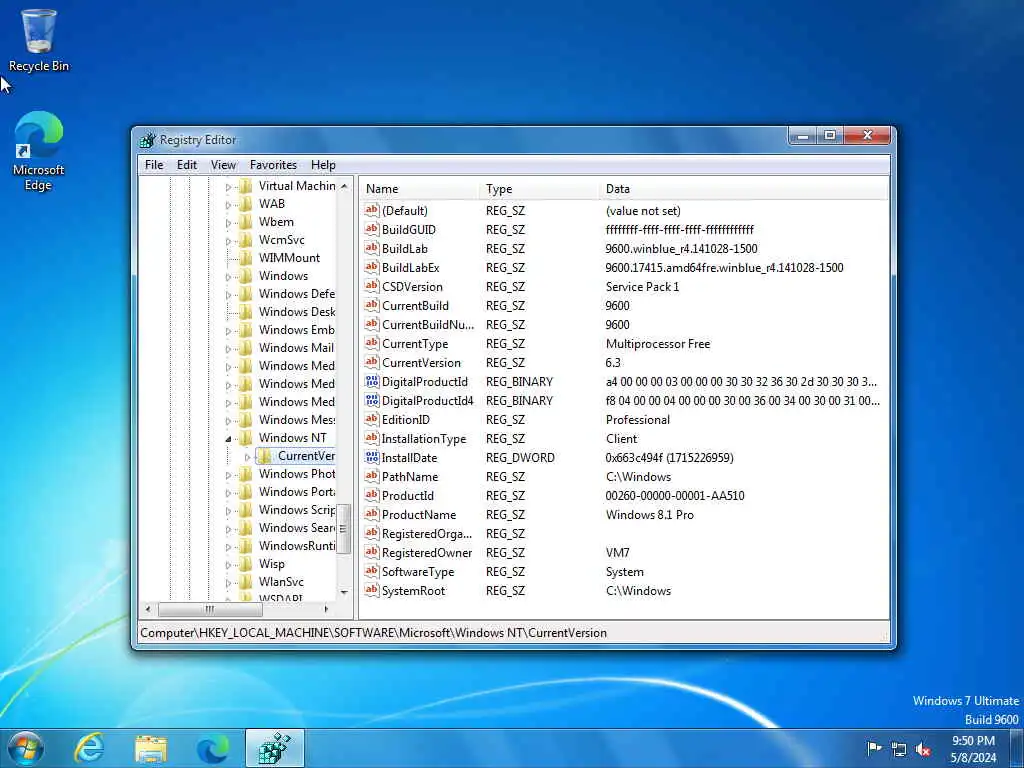
Task: Click the 'Multiprocessor Free' data cell
Action: 658,344
